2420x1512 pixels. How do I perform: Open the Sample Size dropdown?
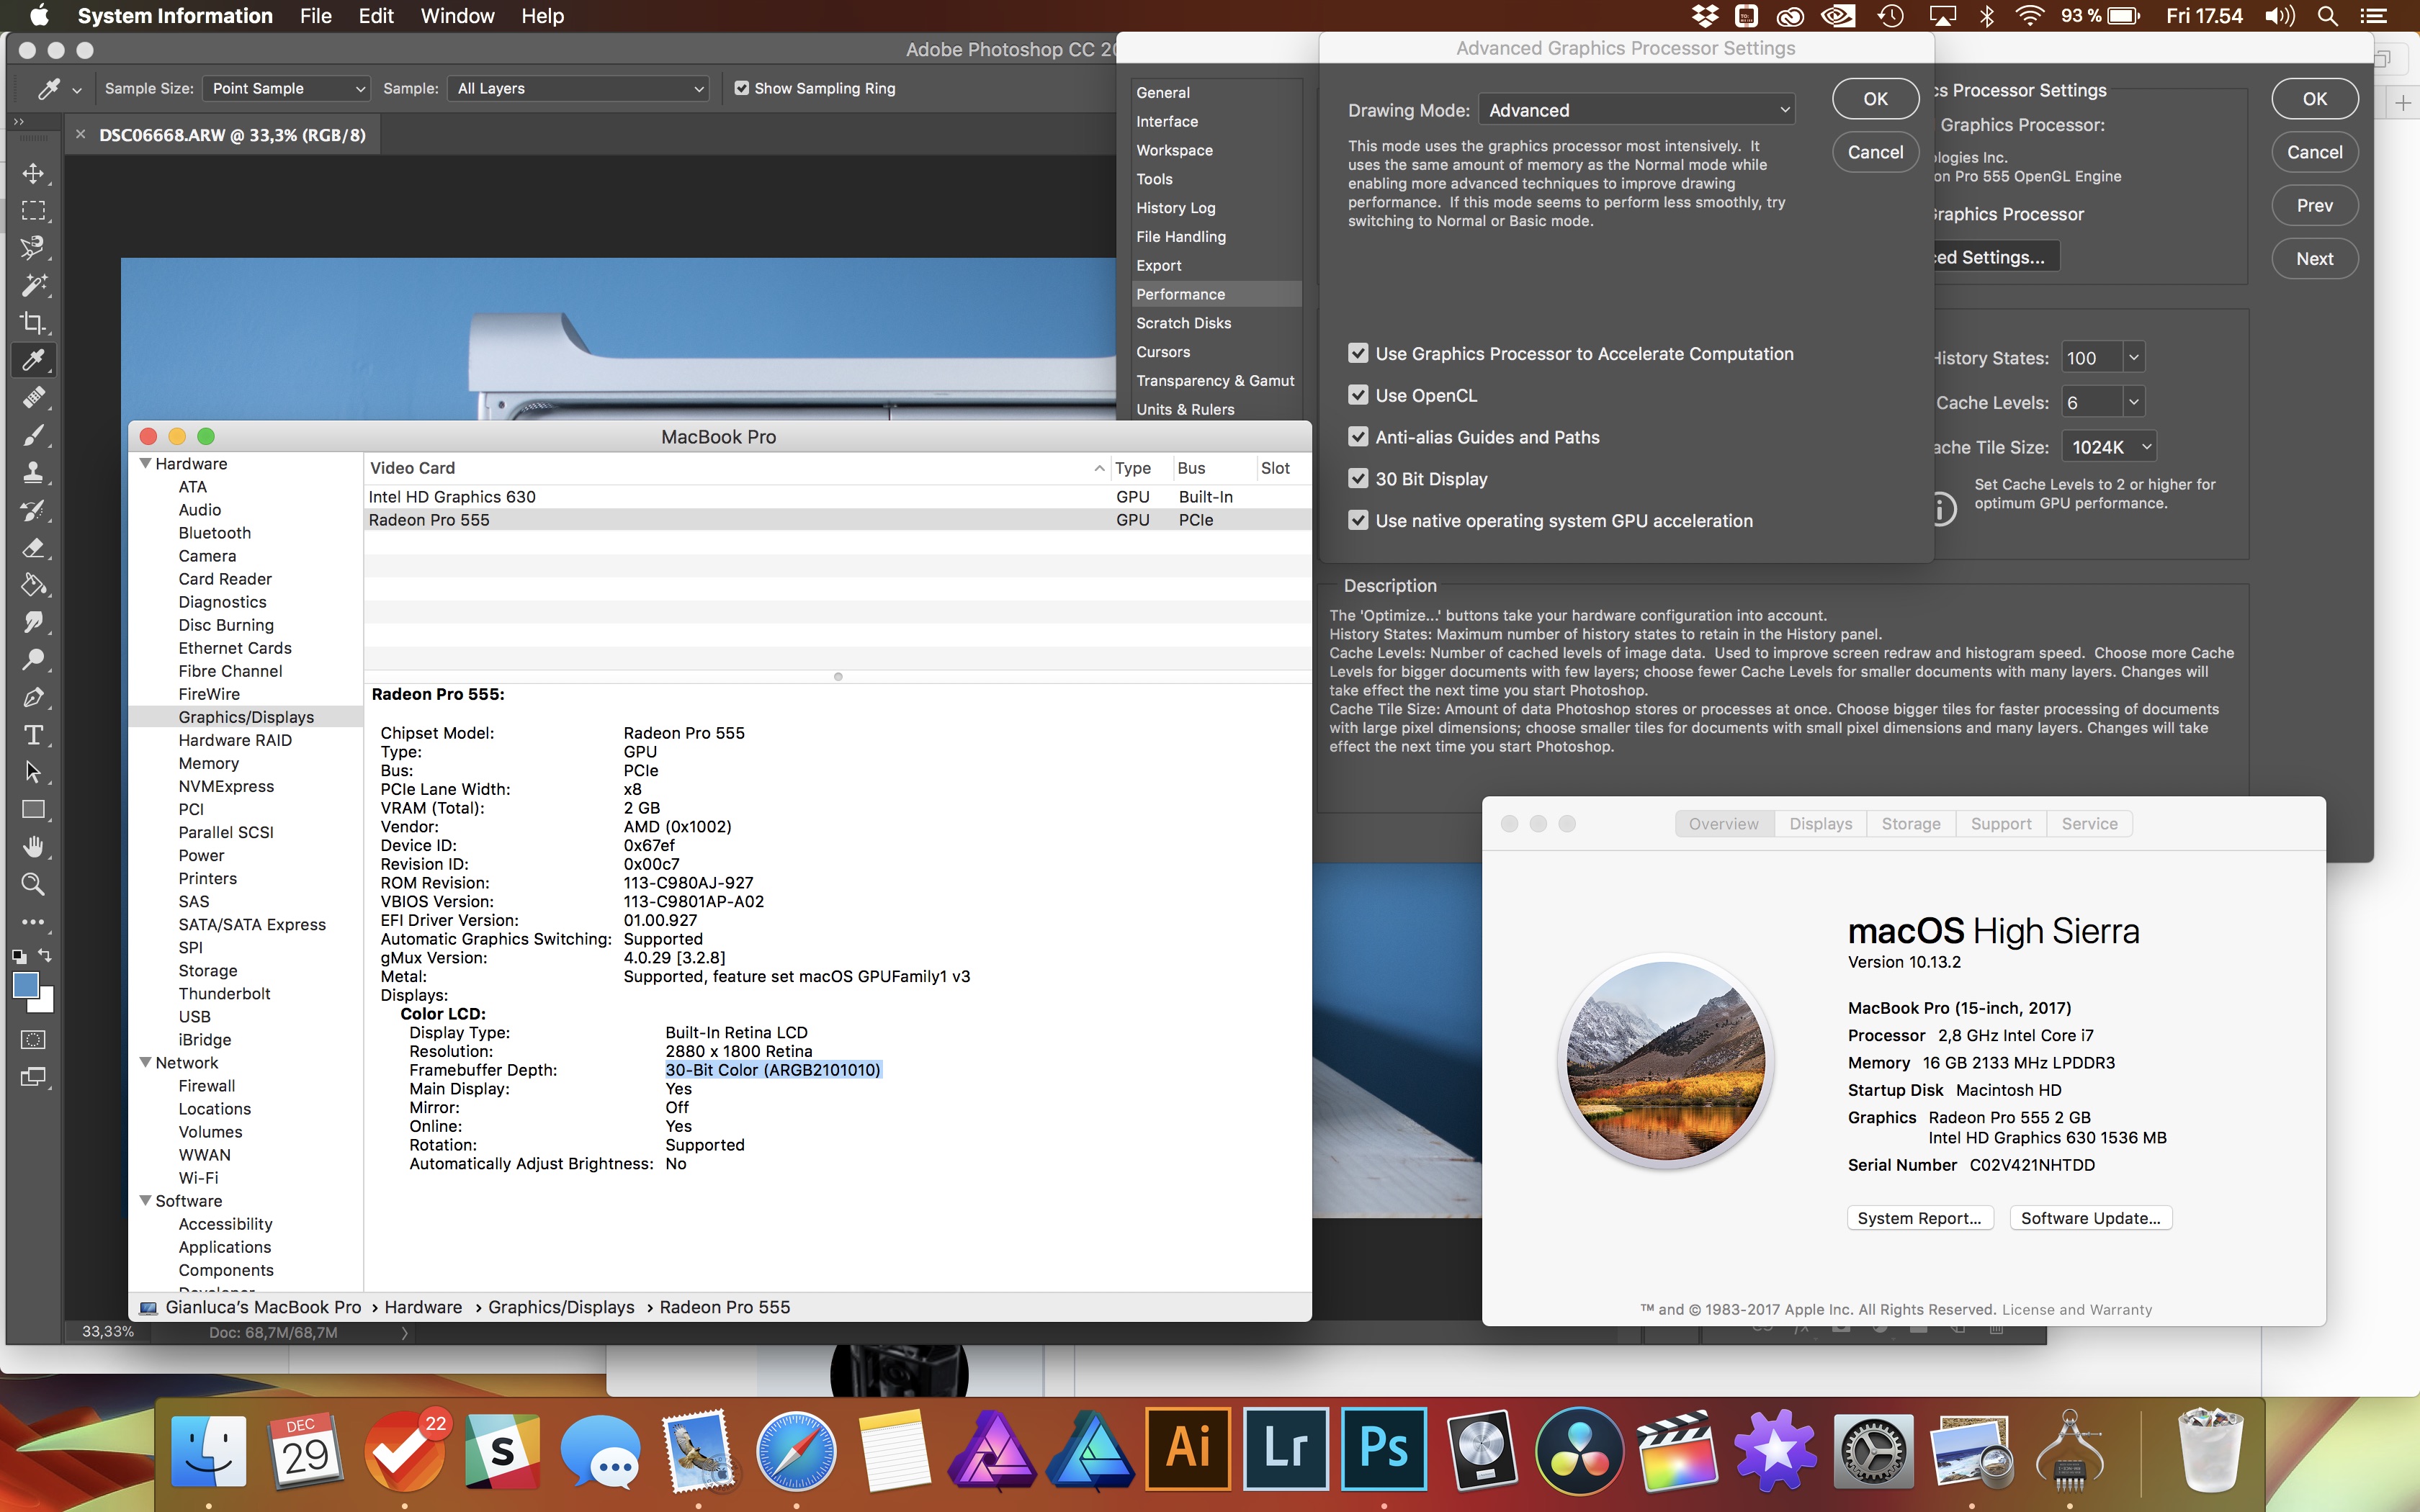286,88
